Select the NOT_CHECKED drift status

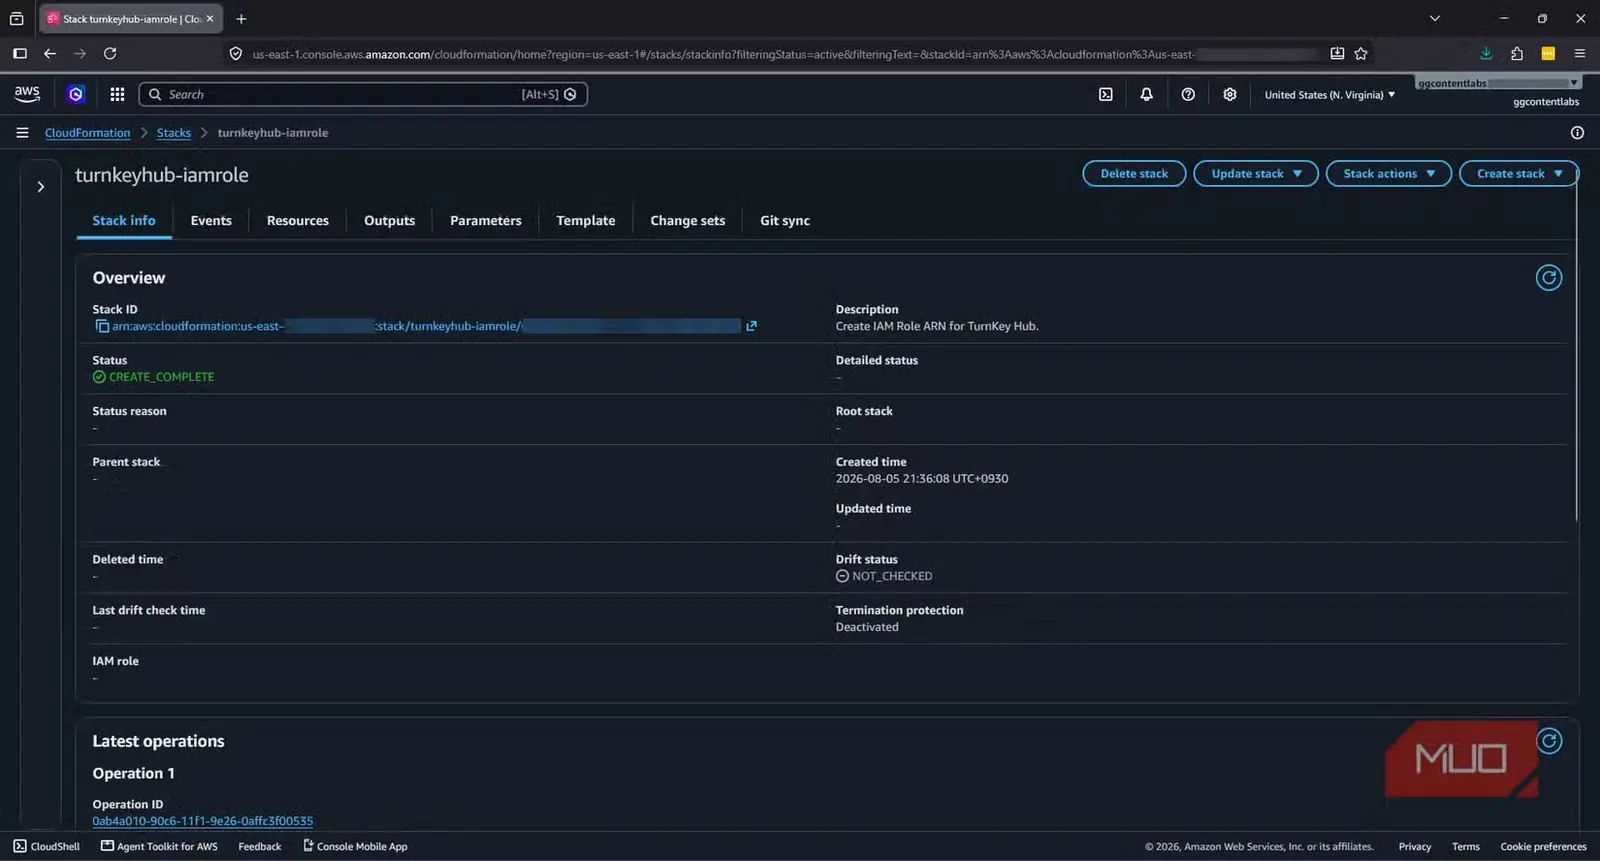tap(892, 576)
